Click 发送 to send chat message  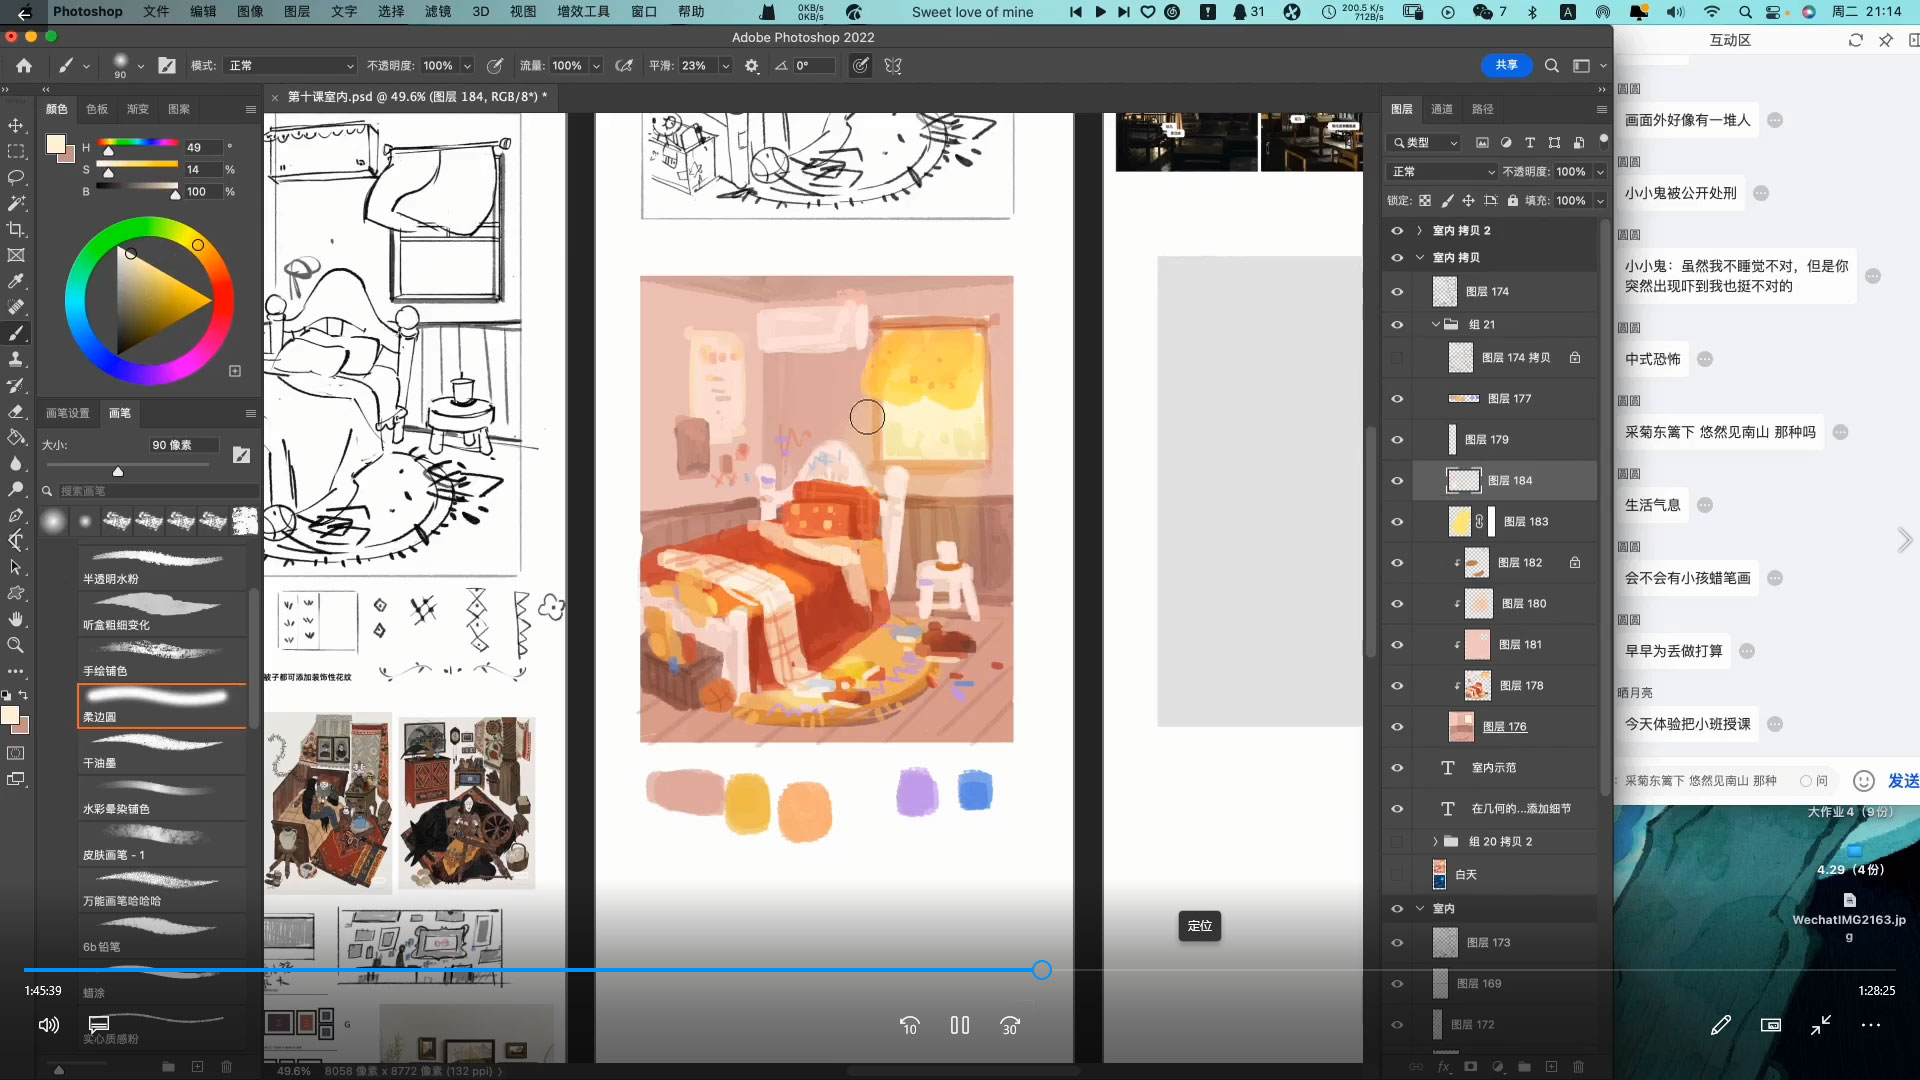(x=1903, y=781)
